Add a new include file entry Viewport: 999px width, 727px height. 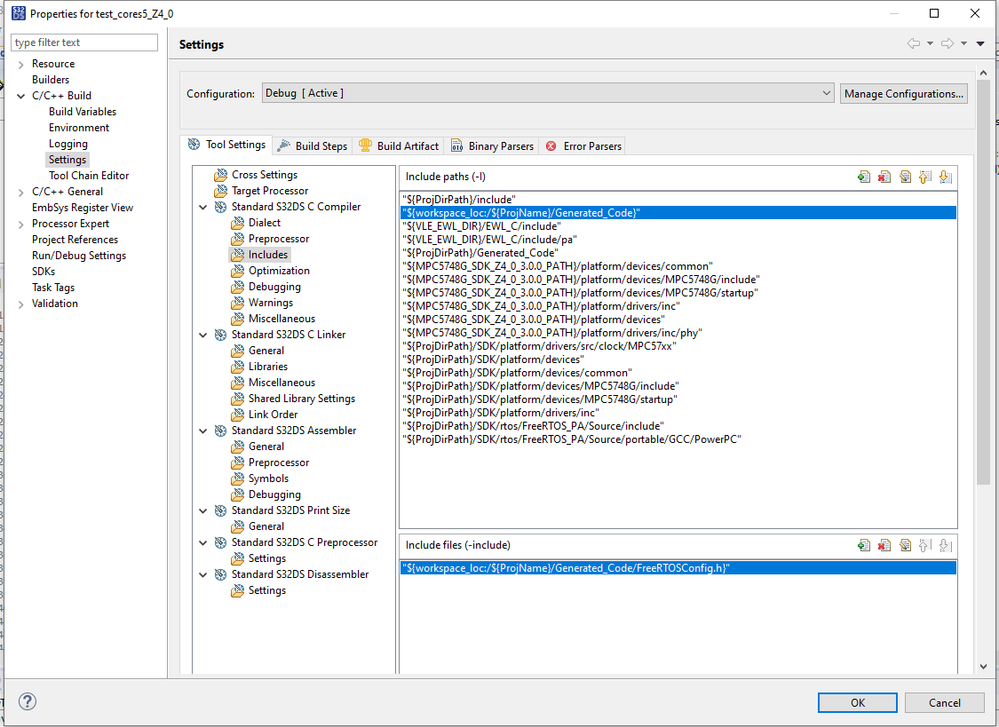click(864, 545)
